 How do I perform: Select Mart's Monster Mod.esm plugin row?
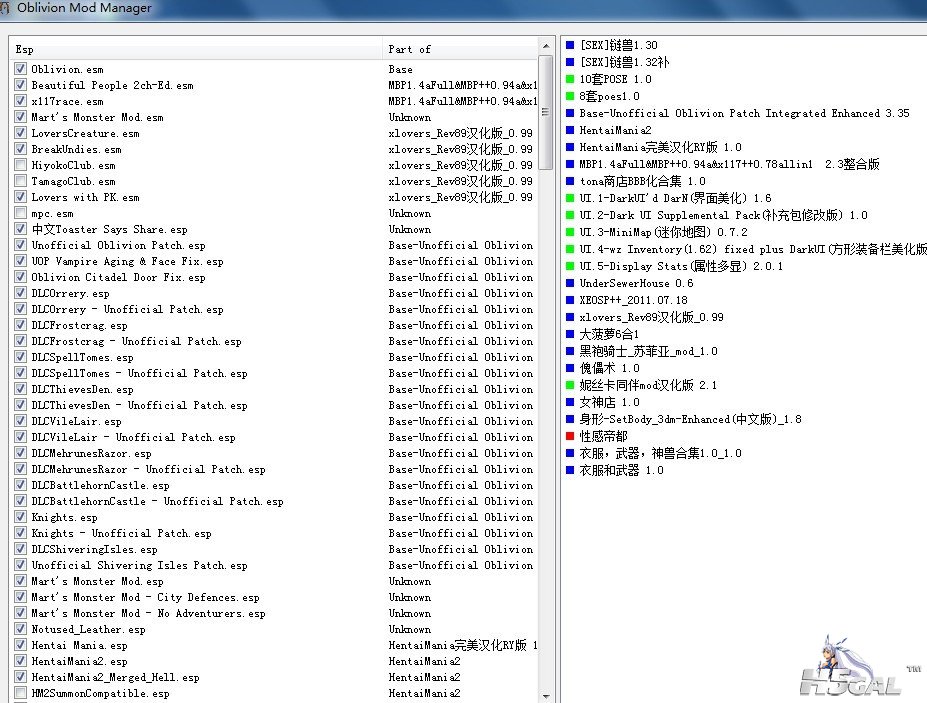274,117
